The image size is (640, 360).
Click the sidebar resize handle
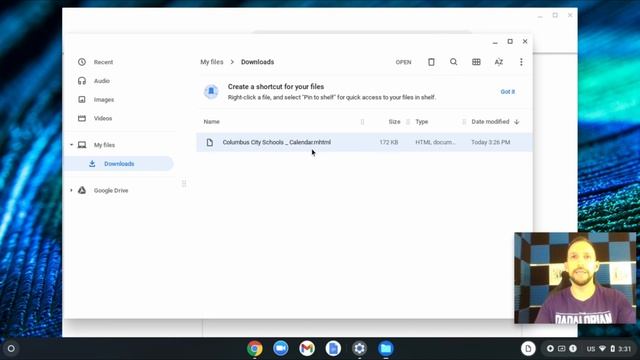point(184,184)
